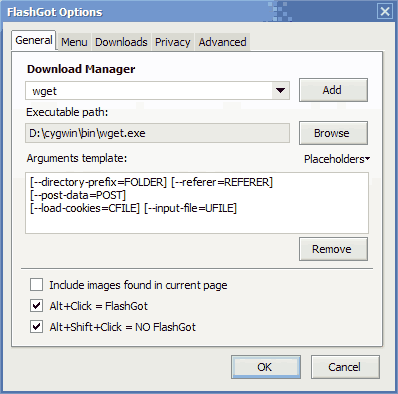Open the Menu tab
The height and width of the screenshot is (394, 398).
coord(74,42)
